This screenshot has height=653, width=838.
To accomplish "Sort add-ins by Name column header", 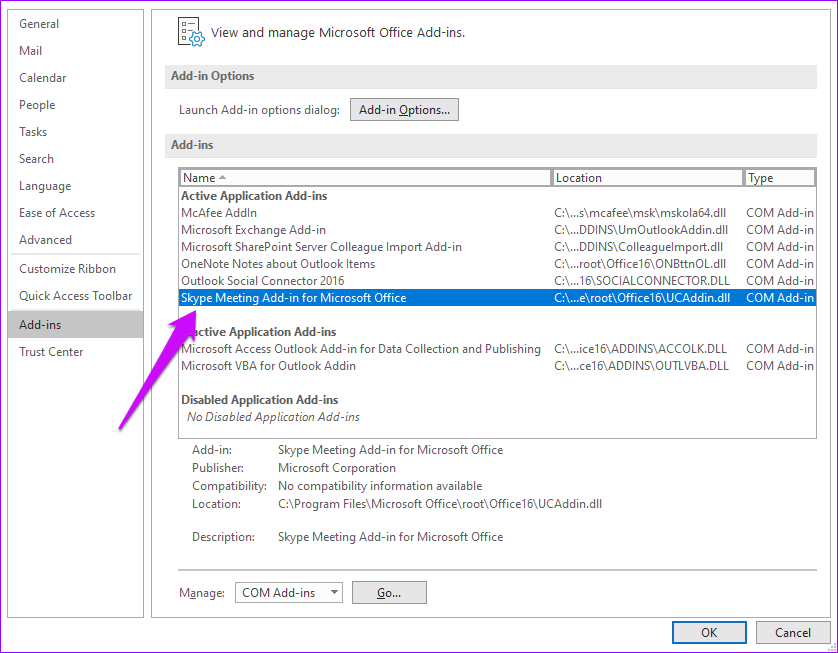I will tap(365, 177).
